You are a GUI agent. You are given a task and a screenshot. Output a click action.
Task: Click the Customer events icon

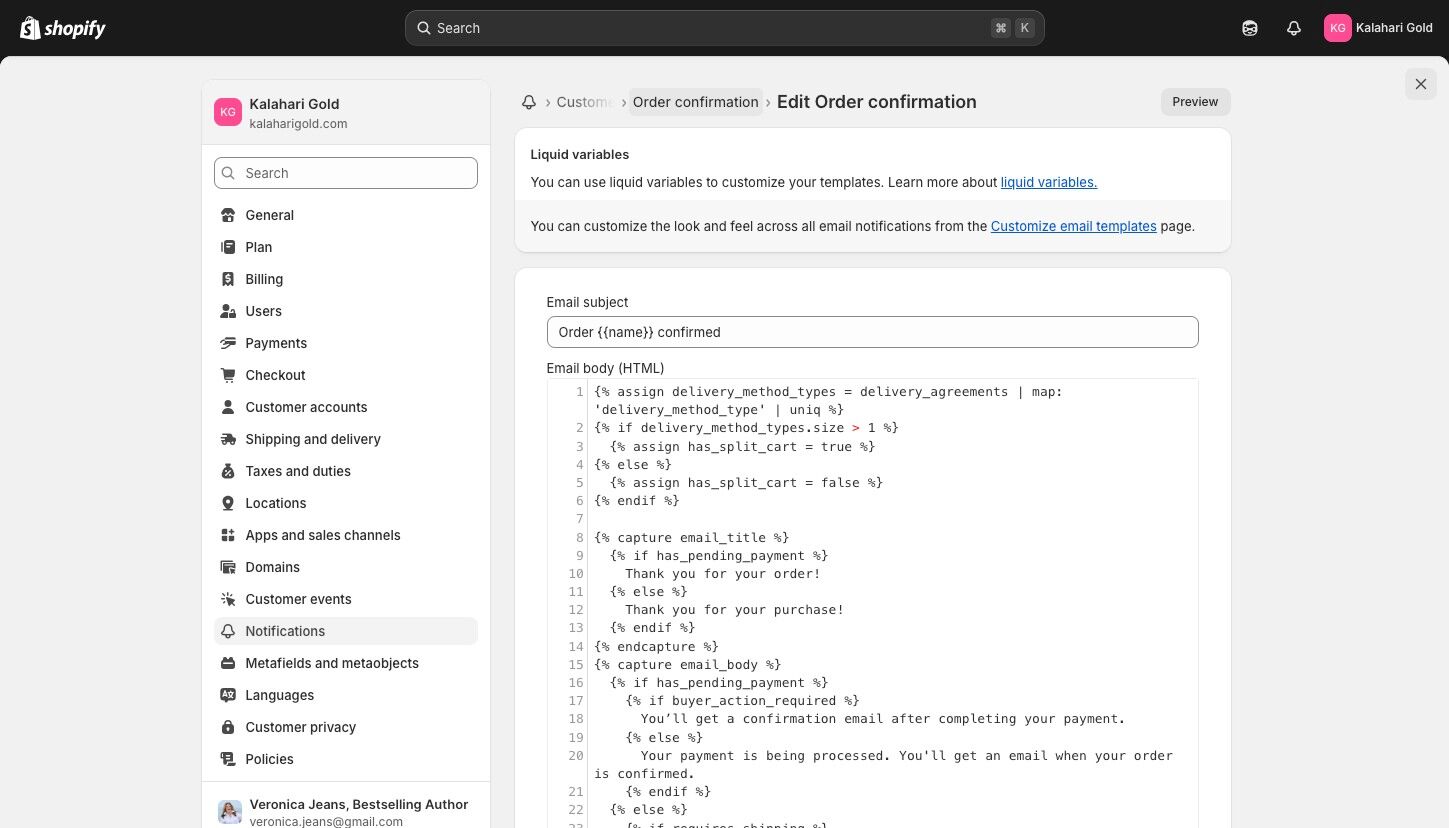coord(228,599)
